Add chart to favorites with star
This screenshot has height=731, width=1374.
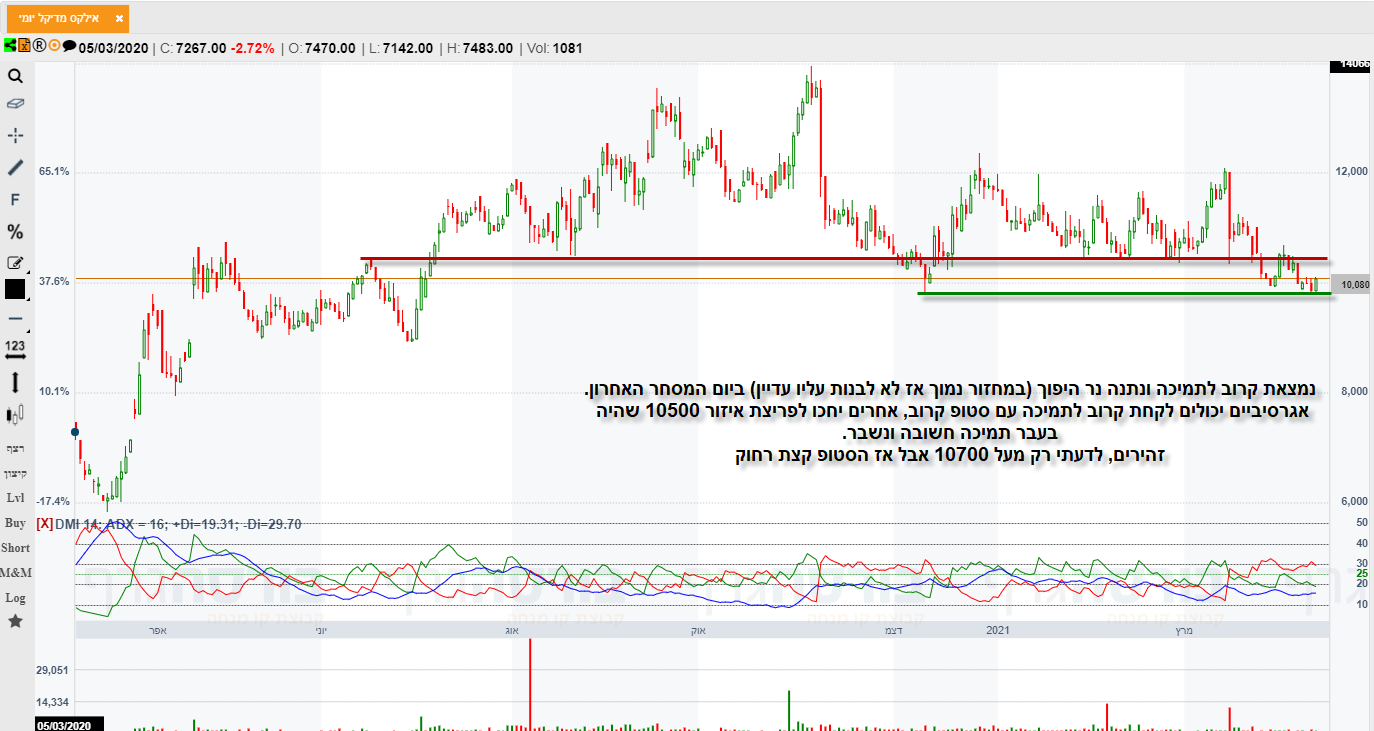(x=15, y=621)
